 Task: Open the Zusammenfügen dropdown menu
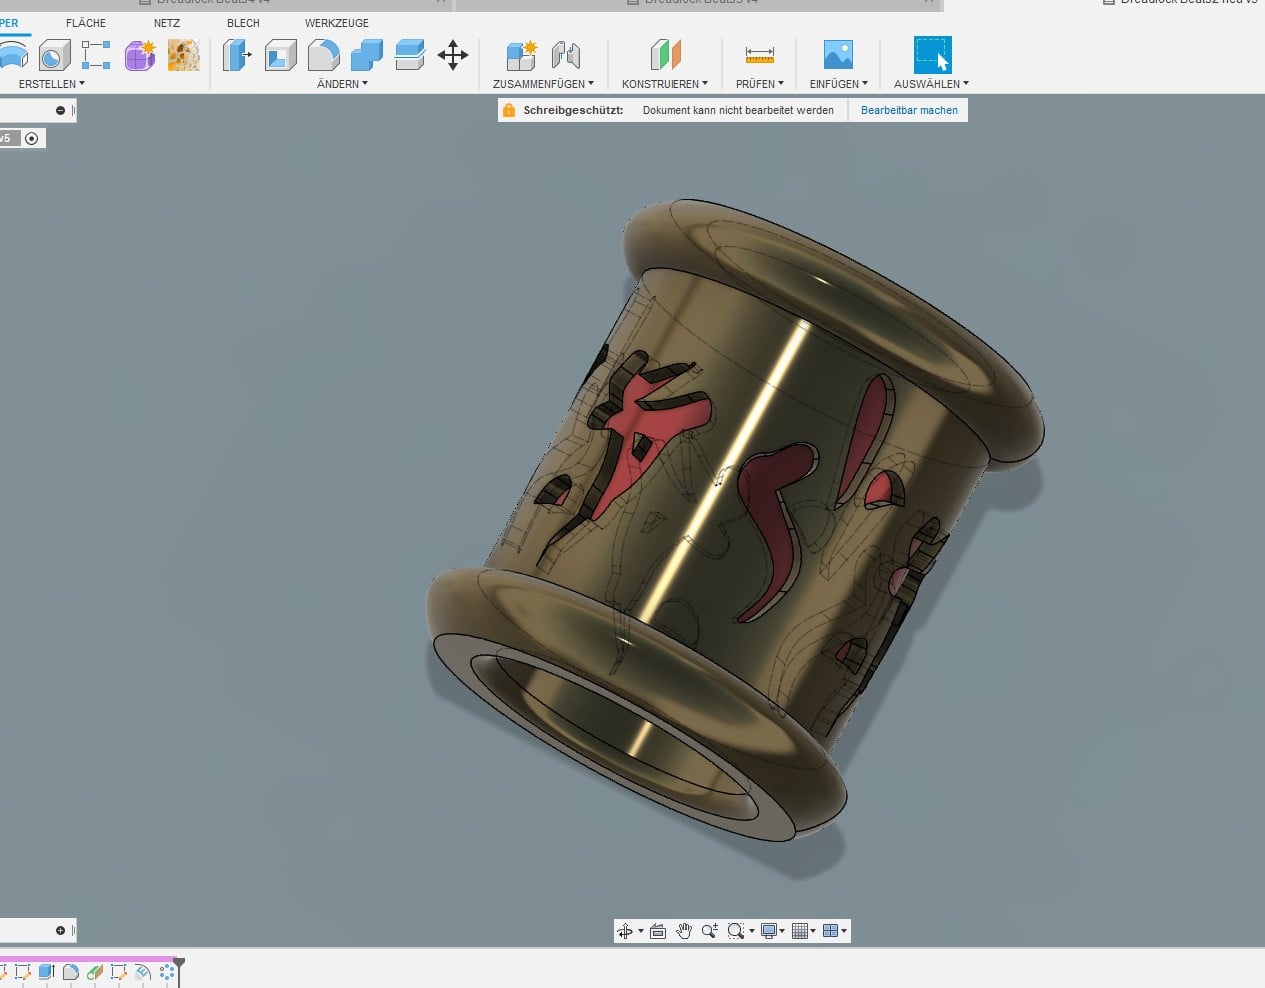coord(543,84)
